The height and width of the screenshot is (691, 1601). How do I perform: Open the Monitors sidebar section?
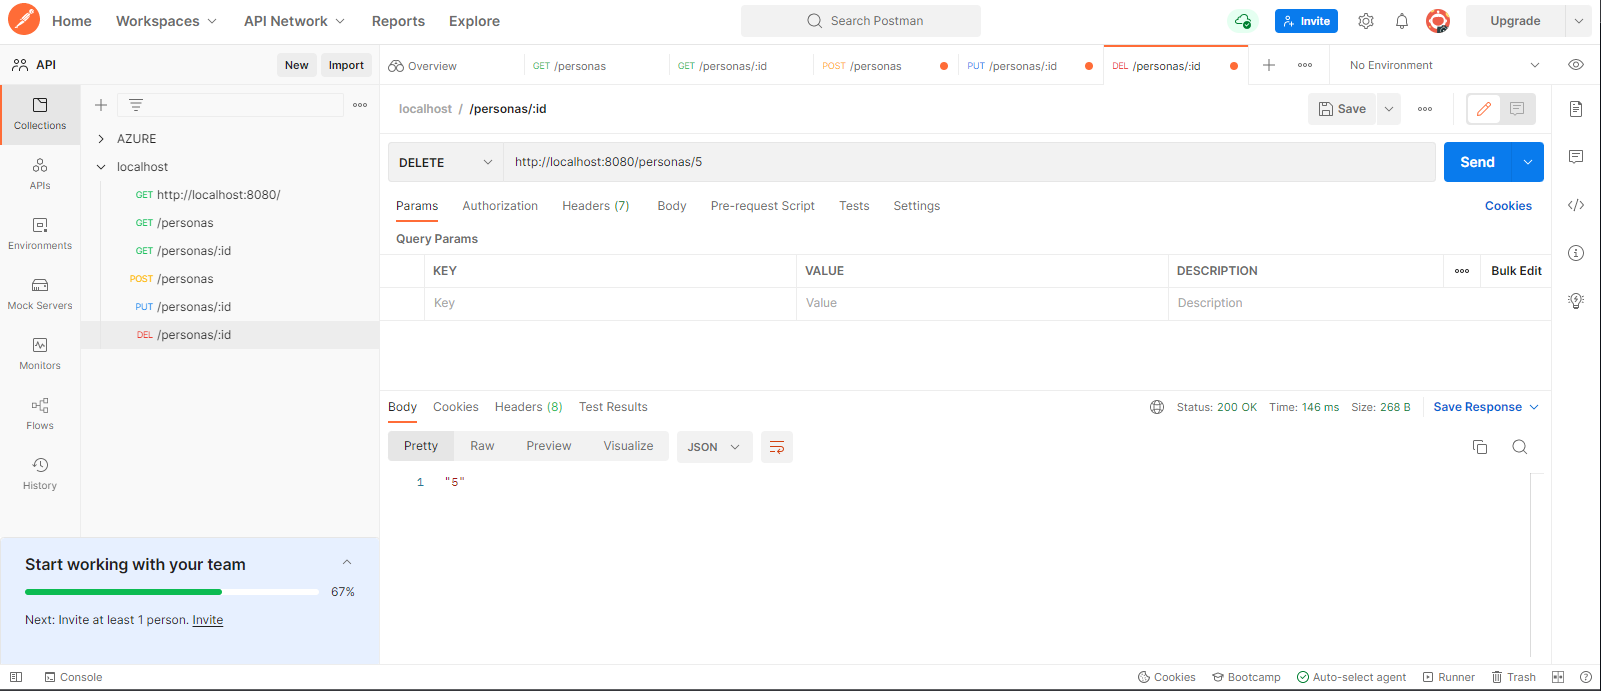(x=40, y=354)
